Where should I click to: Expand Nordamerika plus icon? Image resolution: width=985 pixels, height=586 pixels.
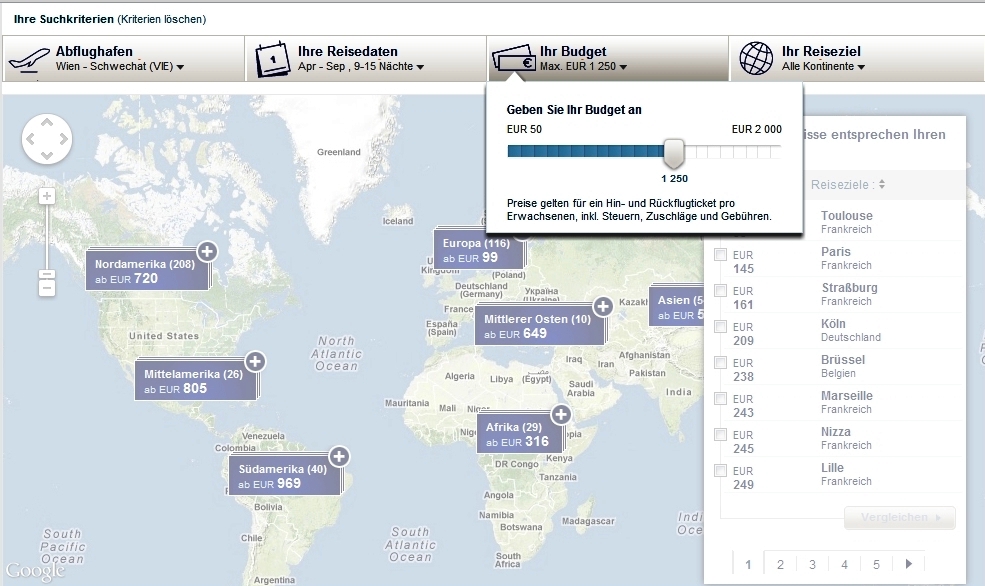click(x=207, y=252)
